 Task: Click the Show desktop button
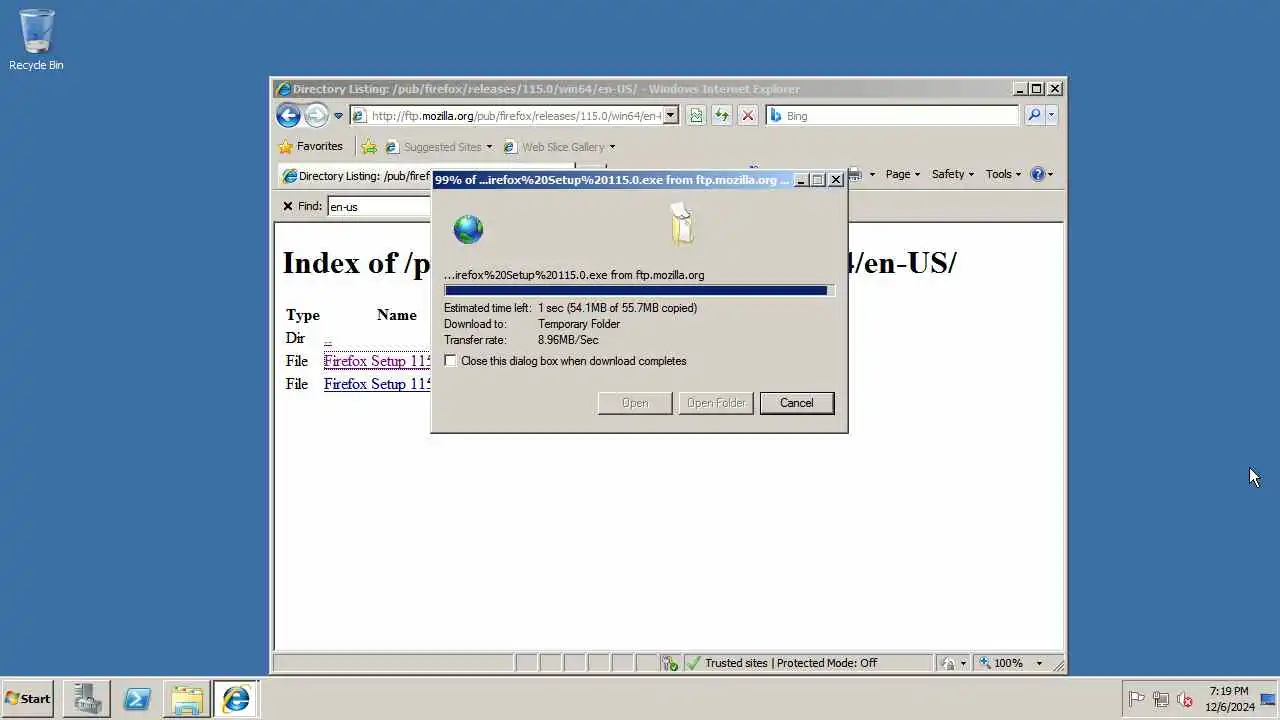pyautogui.click(x=1269, y=699)
